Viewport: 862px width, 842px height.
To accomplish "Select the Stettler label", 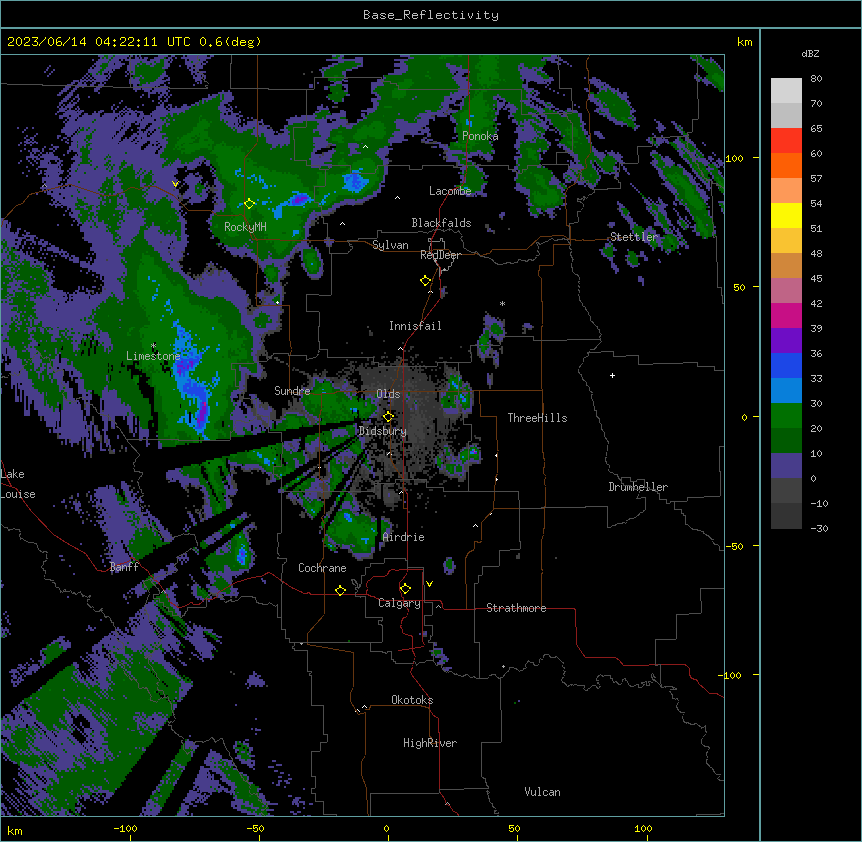I will (x=634, y=237).
